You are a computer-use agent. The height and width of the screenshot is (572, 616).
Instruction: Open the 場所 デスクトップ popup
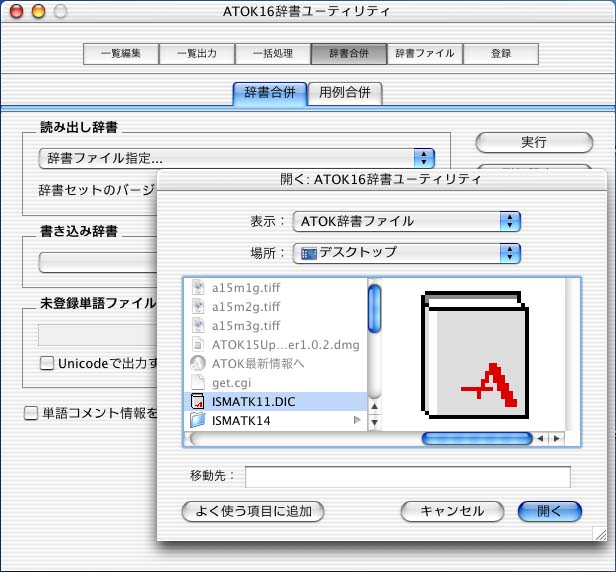pyautogui.click(x=407, y=253)
